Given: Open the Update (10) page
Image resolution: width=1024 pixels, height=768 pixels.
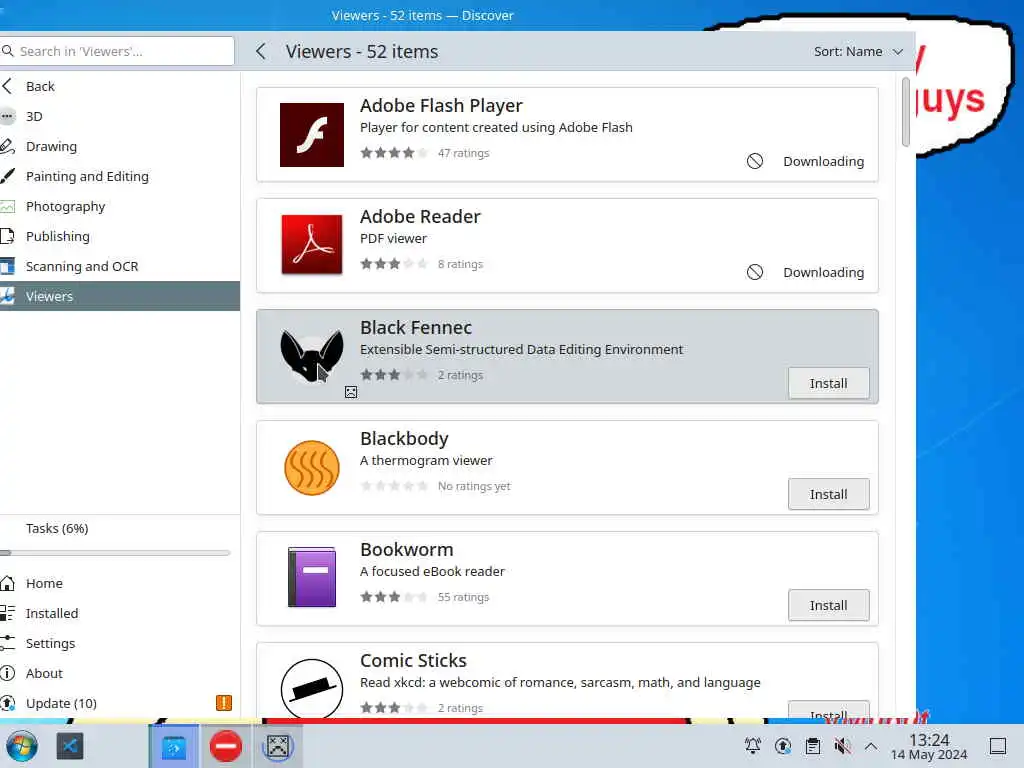Looking at the screenshot, I should coord(120,703).
